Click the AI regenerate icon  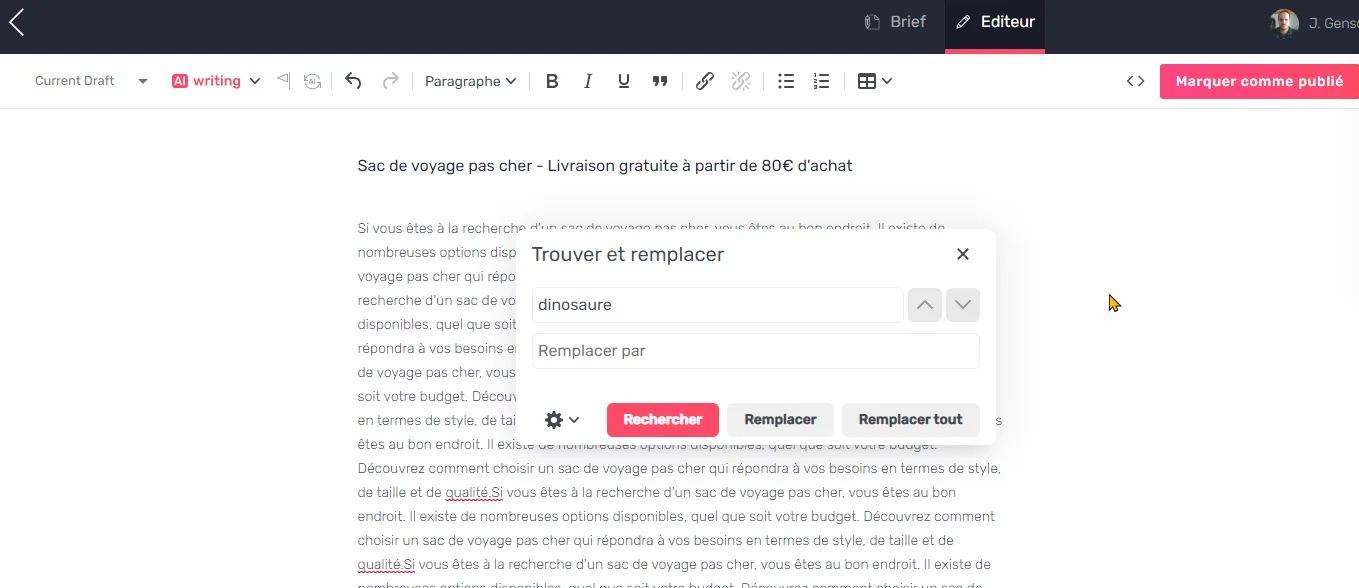313,81
